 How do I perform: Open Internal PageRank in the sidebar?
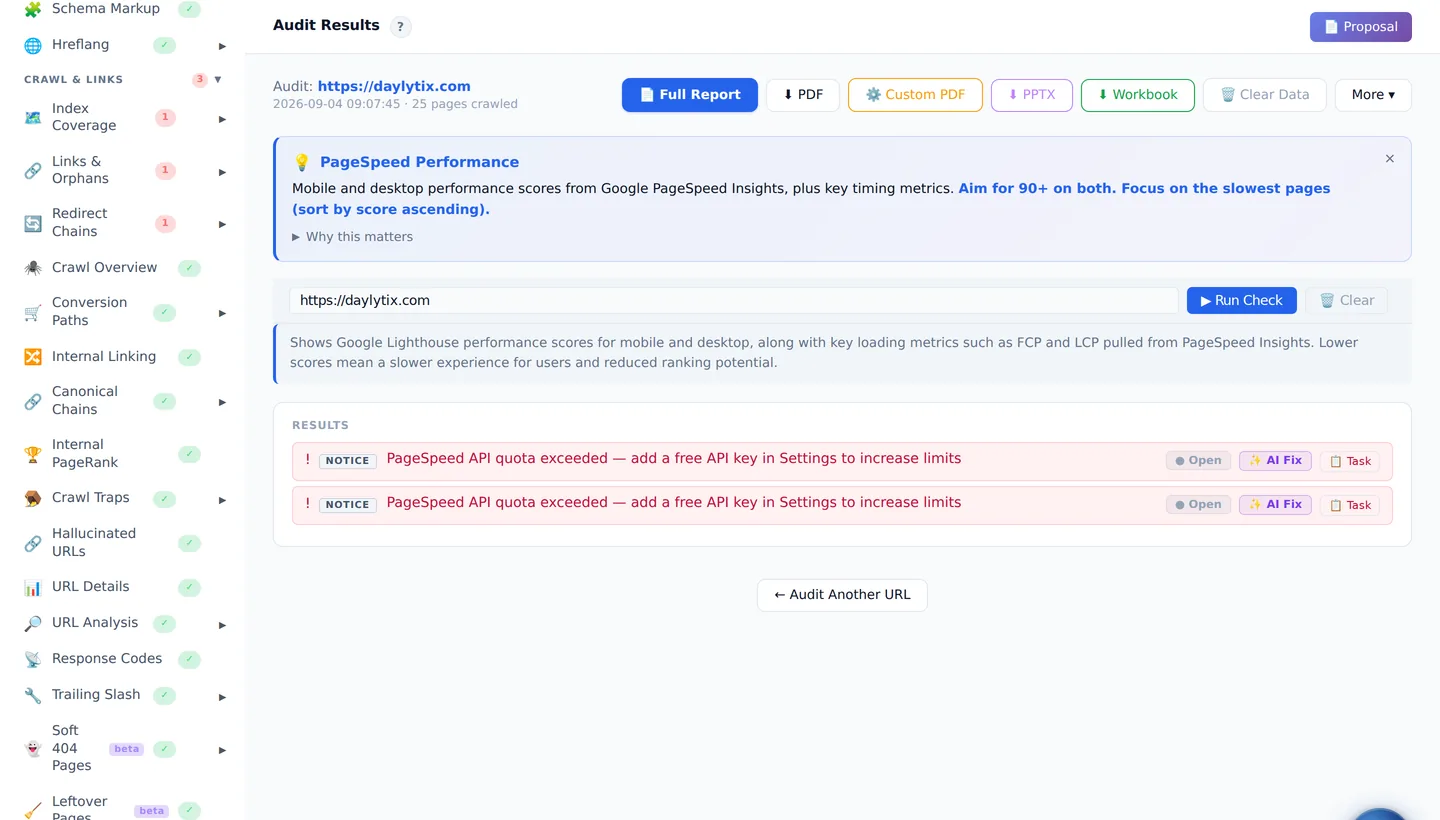click(x=85, y=454)
